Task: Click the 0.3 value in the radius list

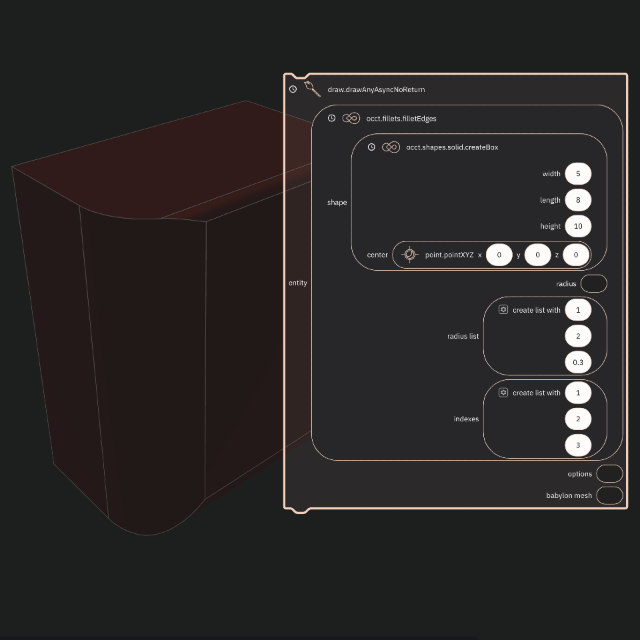Action: (x=578, y=362)
